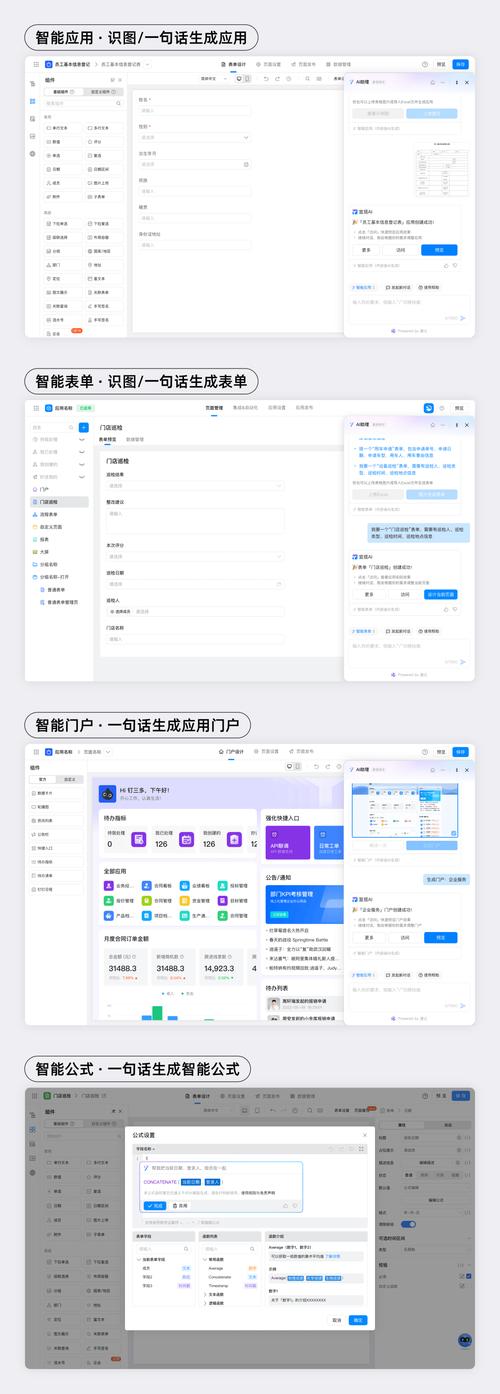Open the 巡检日期 date field in 门店巡检 form

coord(194,583)
